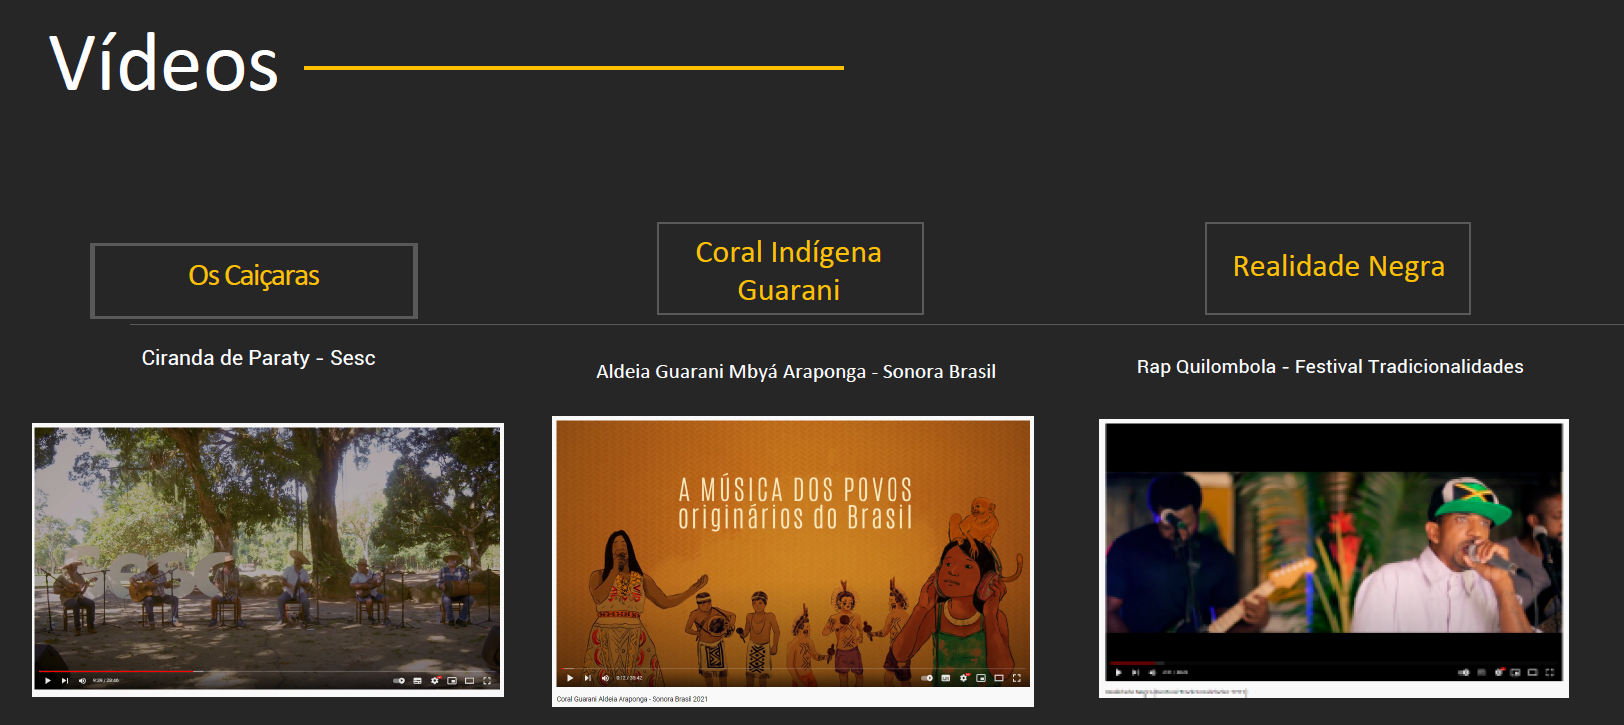Toggle autoplay in Ciranda de Paraty player

(x=399, y=680)
